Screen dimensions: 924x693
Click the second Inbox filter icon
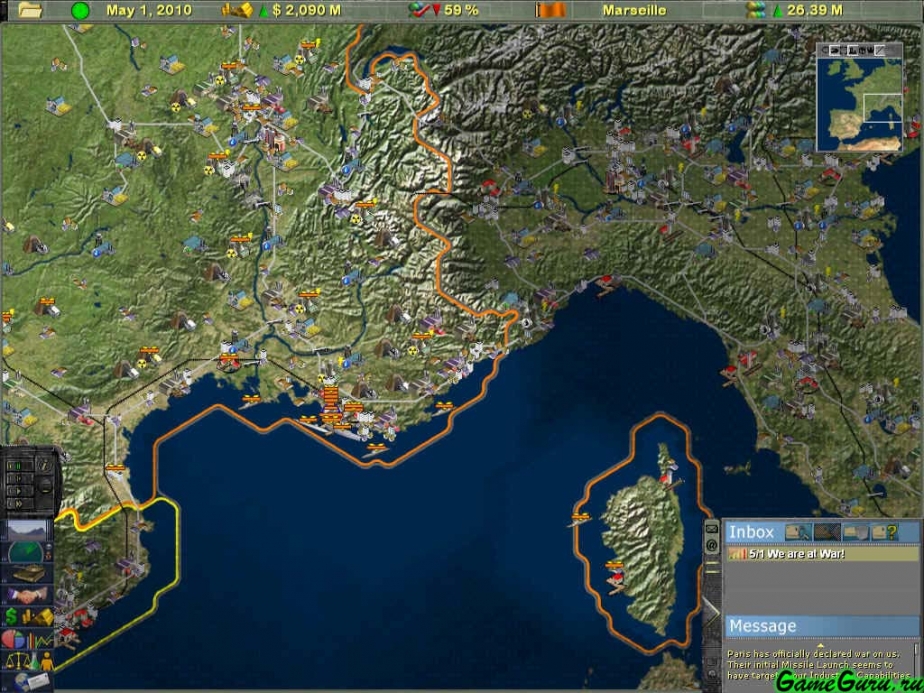click(827, 532)
